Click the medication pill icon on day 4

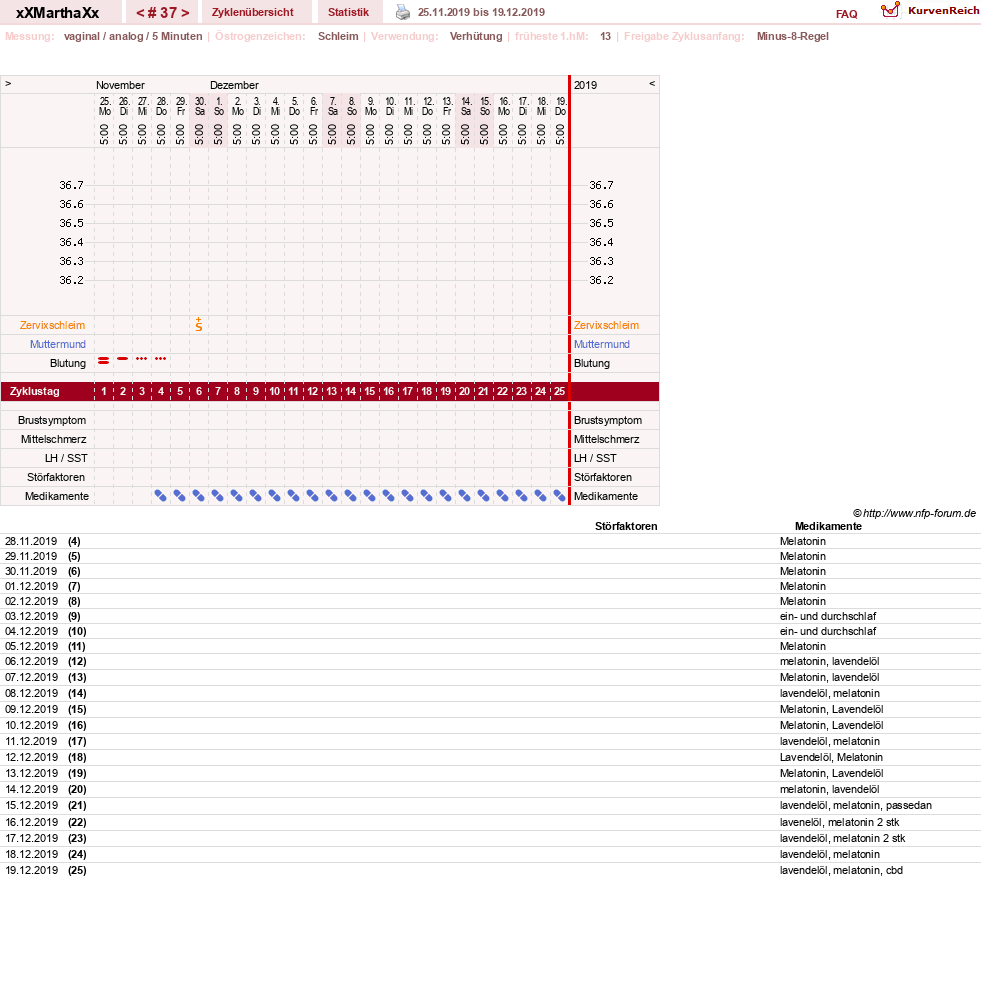[x=161, y=496]
